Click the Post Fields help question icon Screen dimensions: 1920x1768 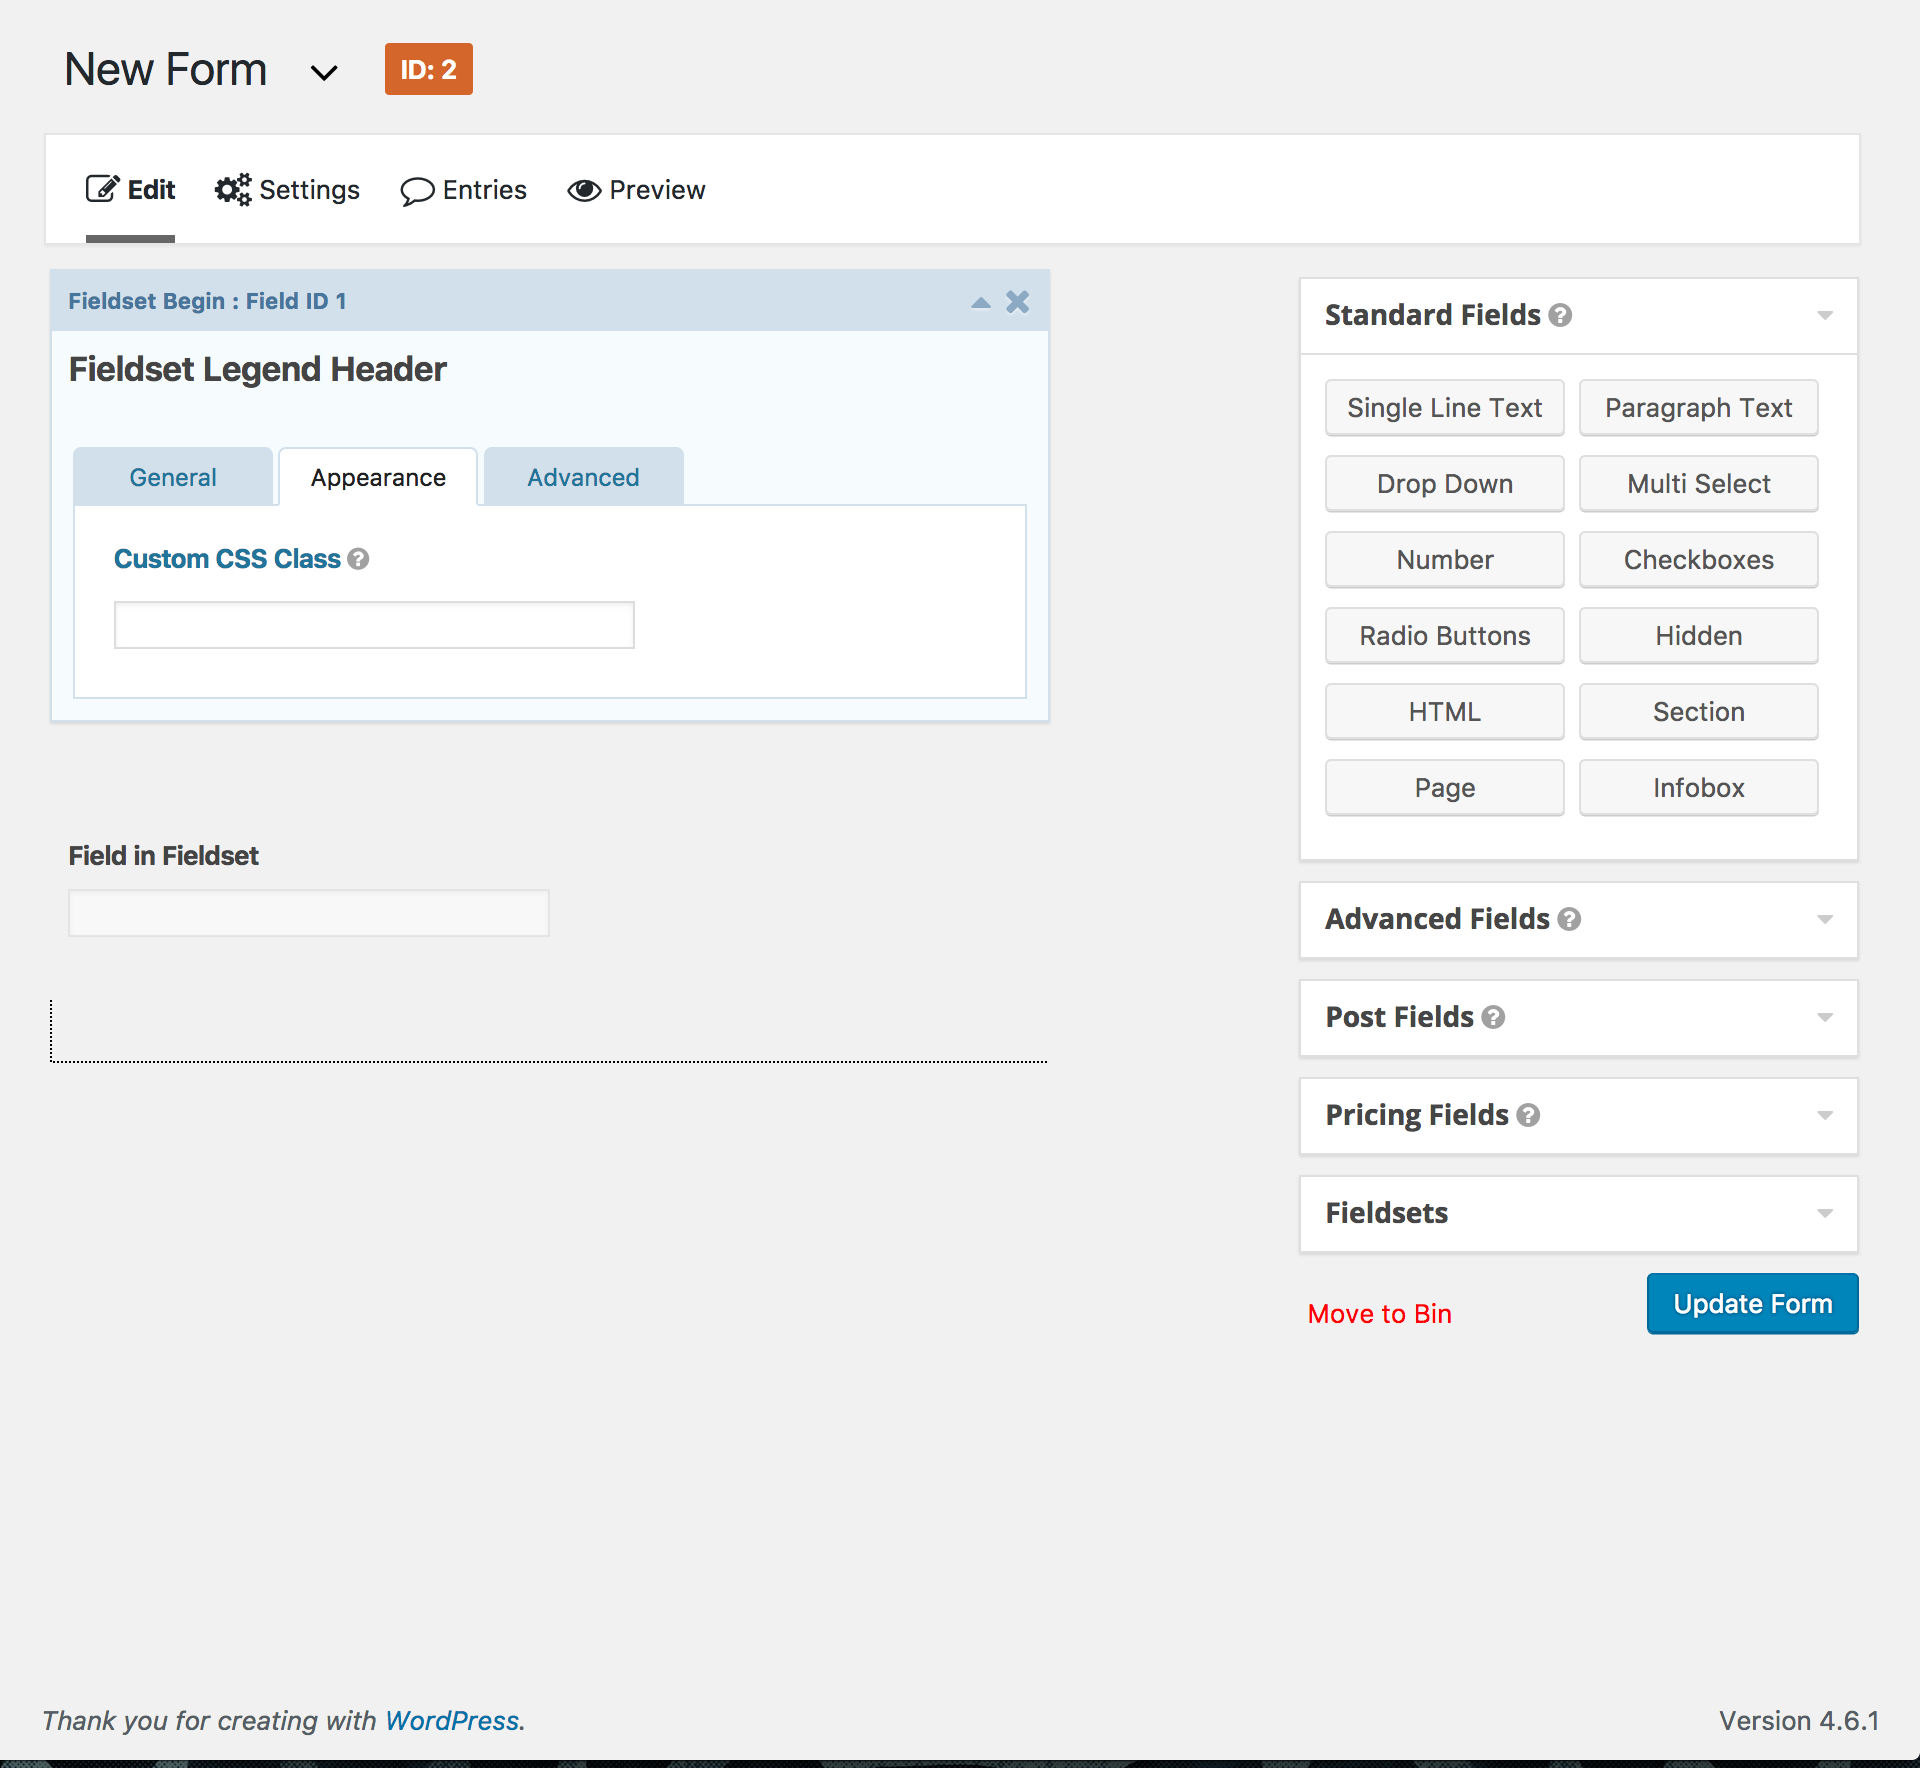1493,1017
